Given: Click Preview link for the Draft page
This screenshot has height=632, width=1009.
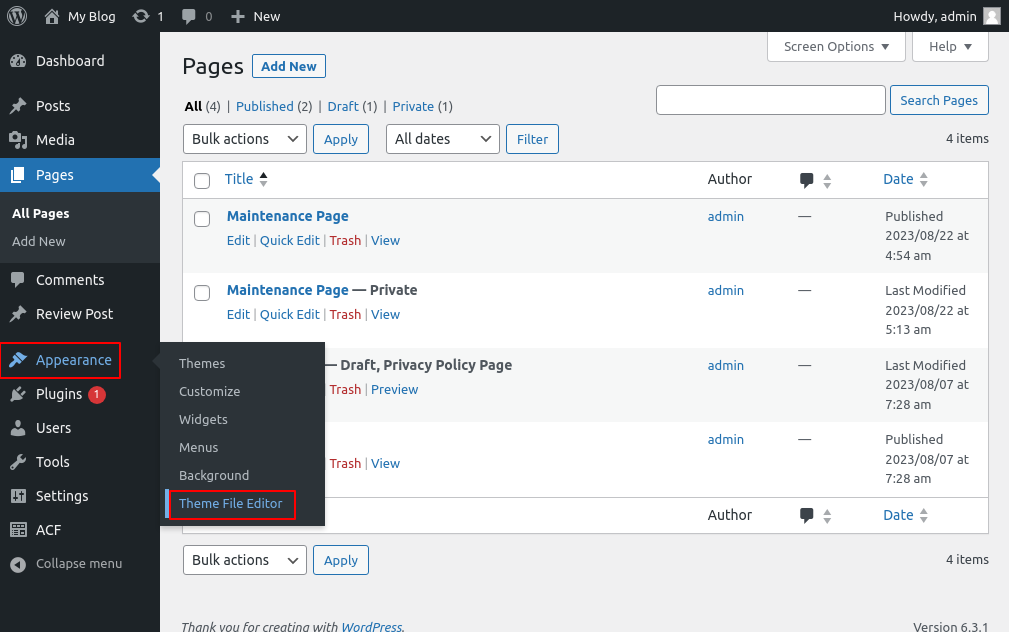Looking at the screenshot, I should 394,390.
